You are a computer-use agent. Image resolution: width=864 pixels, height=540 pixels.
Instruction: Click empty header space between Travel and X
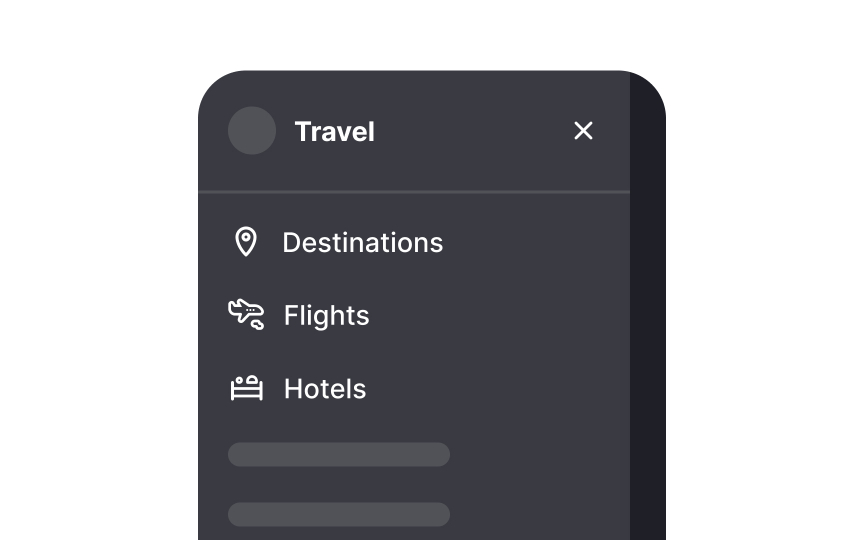(470, 131)
